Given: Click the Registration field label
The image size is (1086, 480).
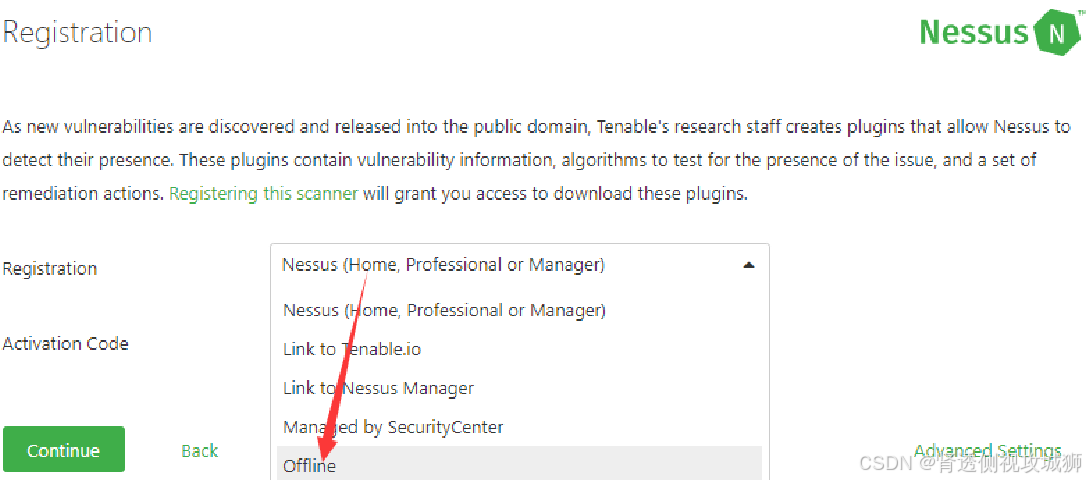Looking at the screenshot, I should [50, 269].
